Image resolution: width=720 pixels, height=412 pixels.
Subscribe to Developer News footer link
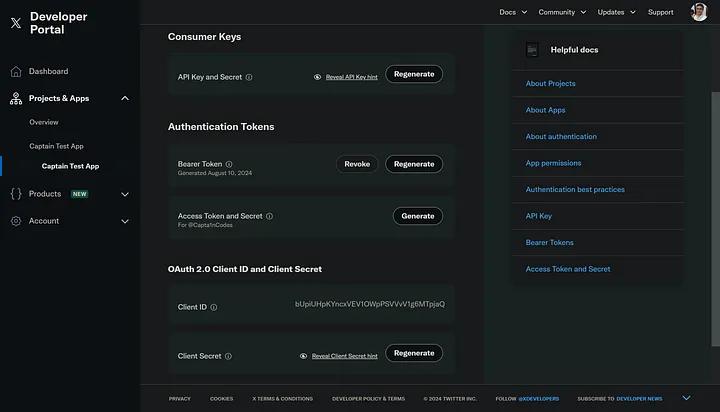coord(639,399)
